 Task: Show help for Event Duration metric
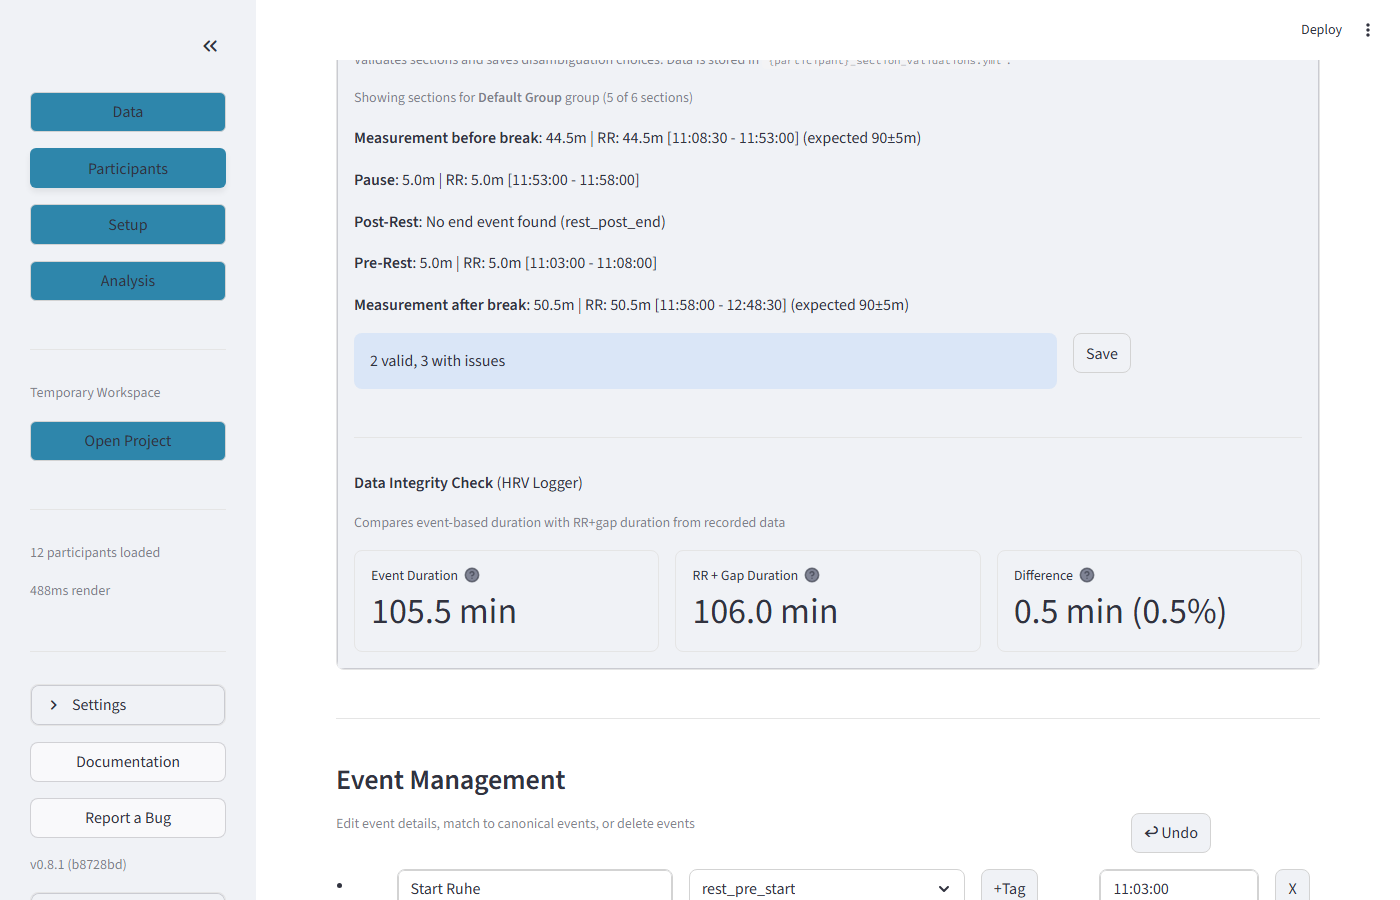pyautogui.click(x=472, y=575)
